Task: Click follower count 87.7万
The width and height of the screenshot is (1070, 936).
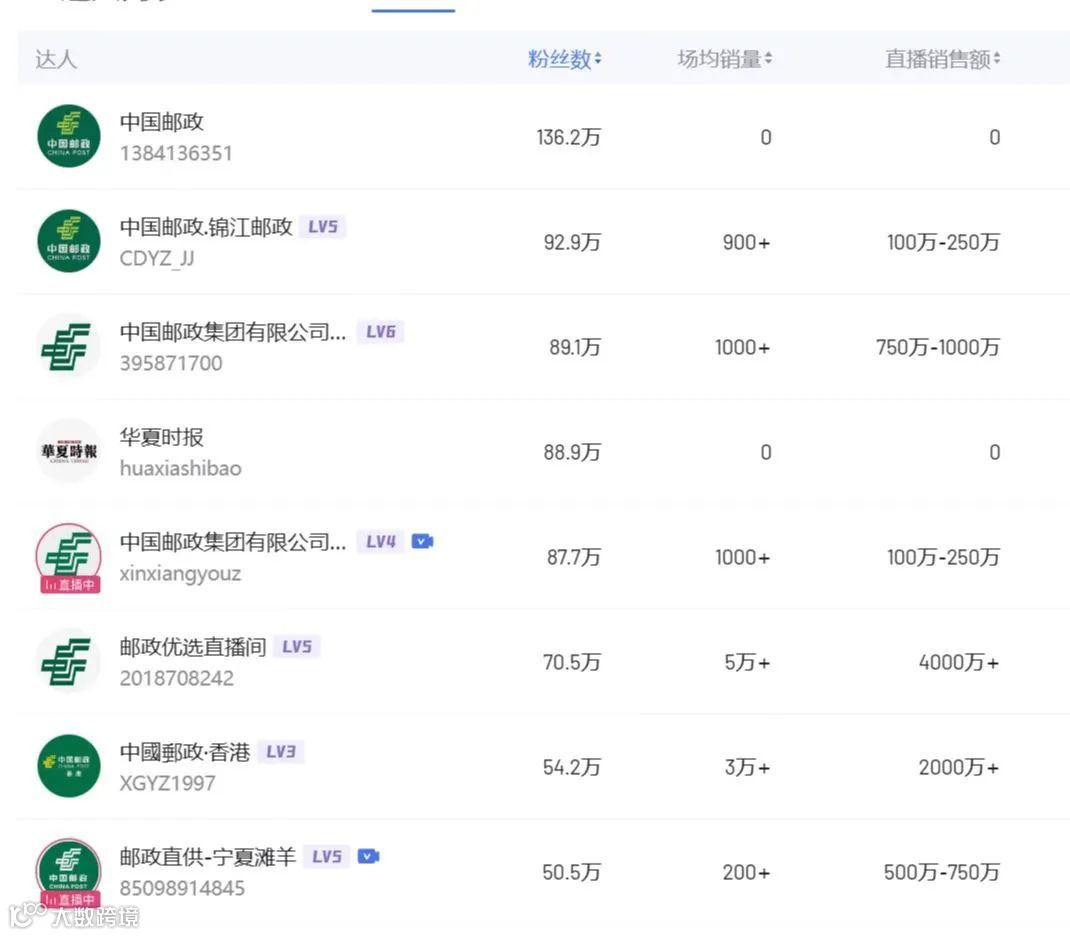Action: 574,557
